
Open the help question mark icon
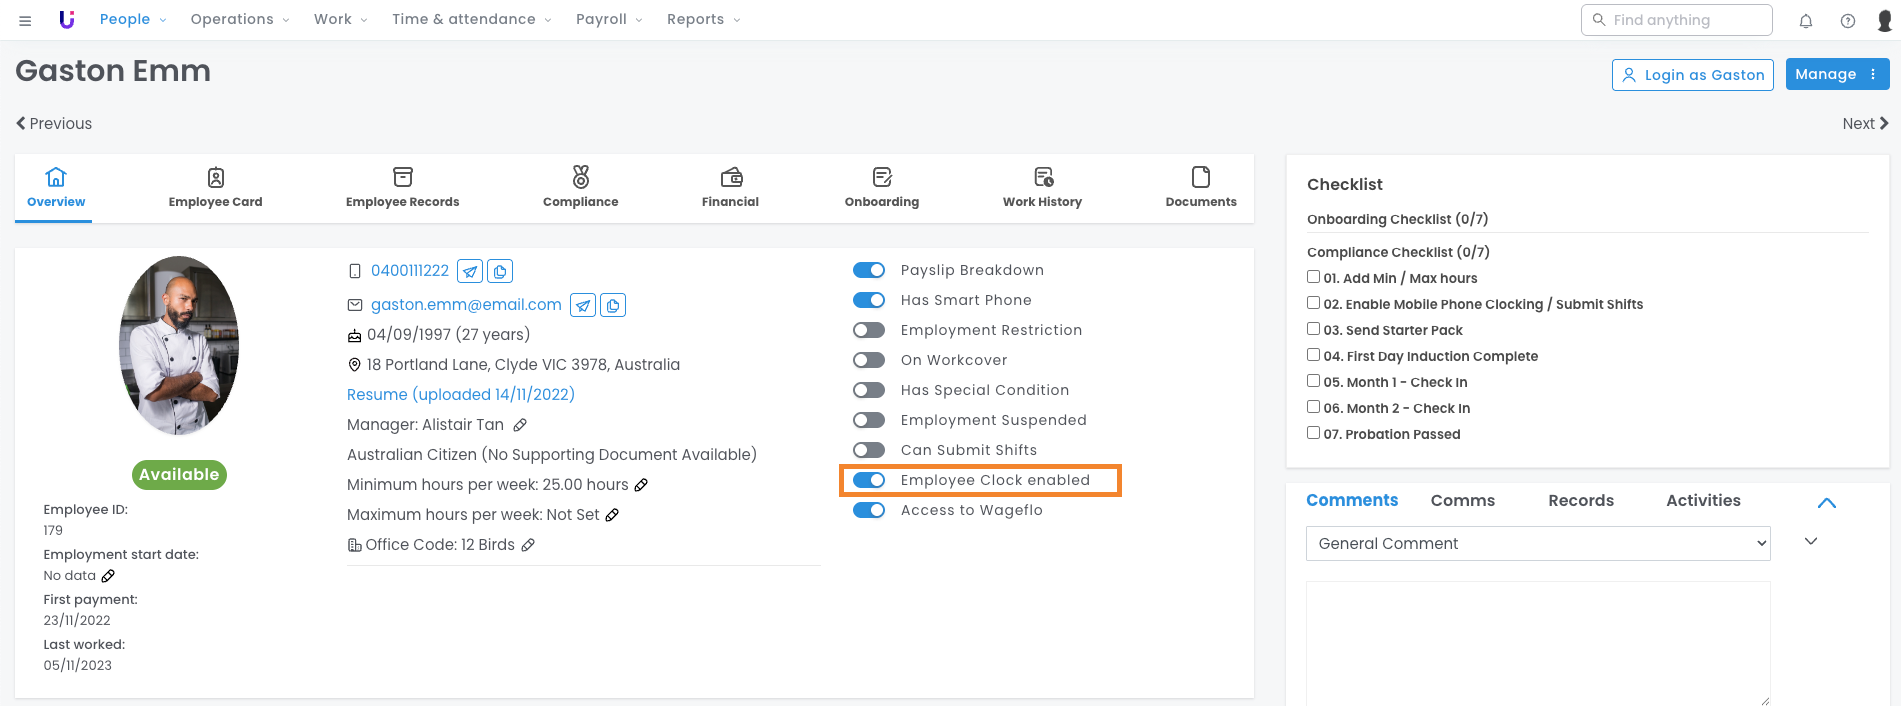coord(1848,20)
